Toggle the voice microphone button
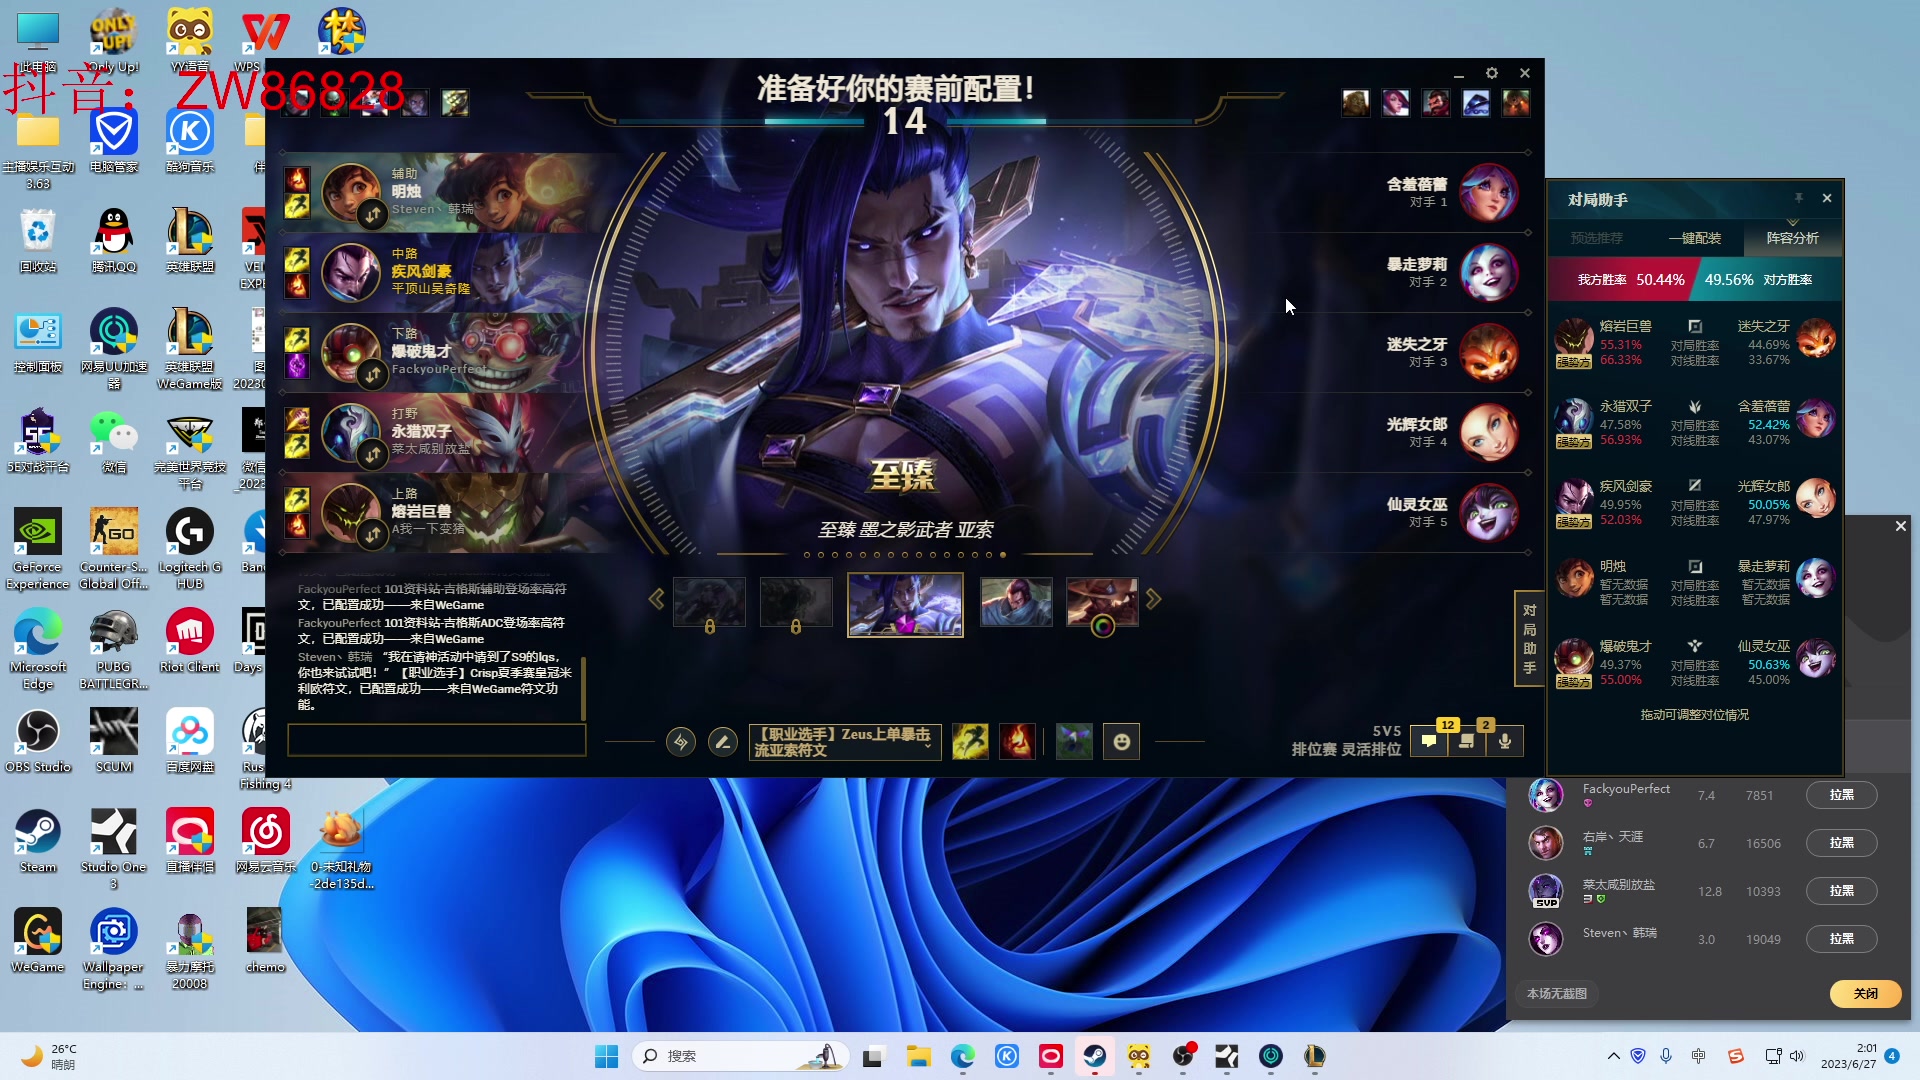 pyautogui.click(x=1505, y=742)
